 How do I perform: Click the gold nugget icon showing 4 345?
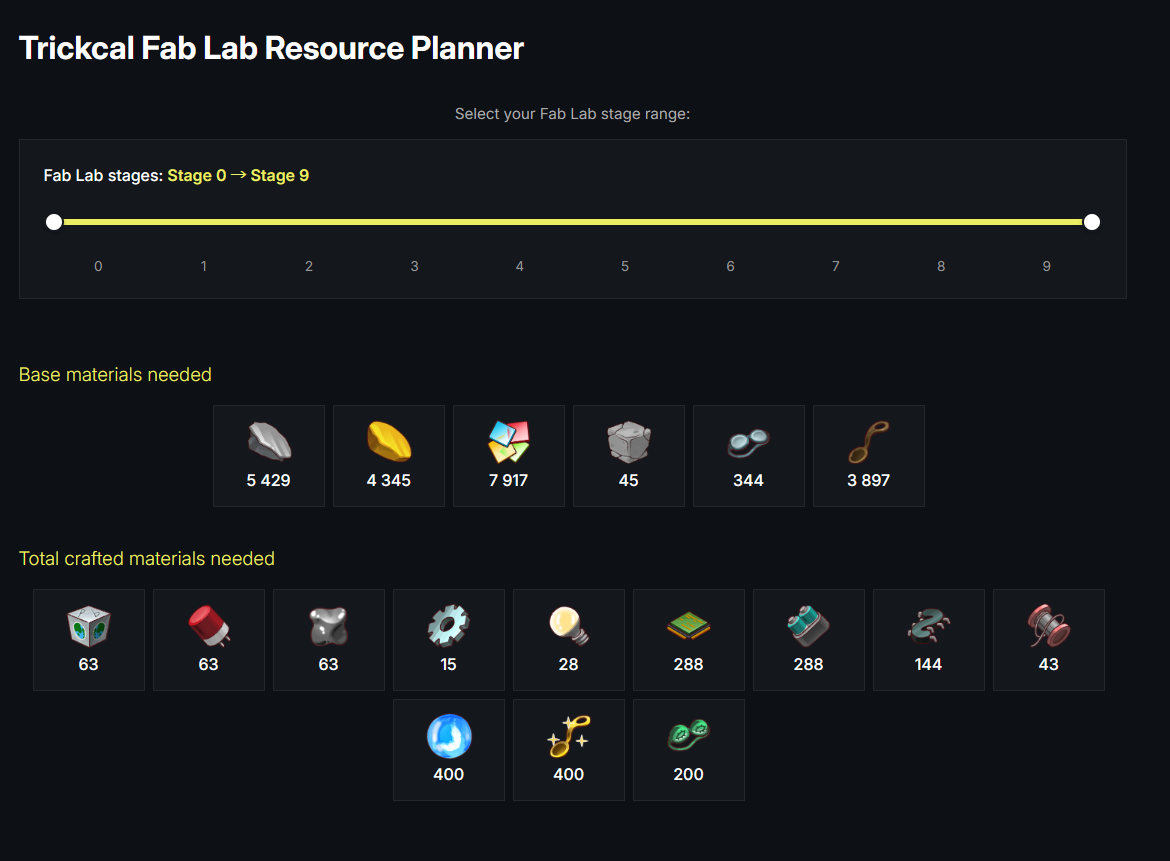(x=388, y=441)
